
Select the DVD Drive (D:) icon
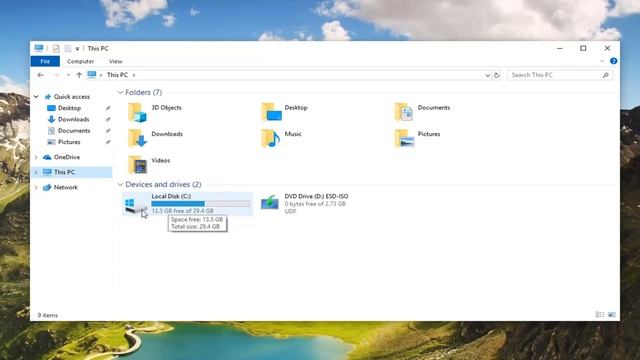[270, 203]
